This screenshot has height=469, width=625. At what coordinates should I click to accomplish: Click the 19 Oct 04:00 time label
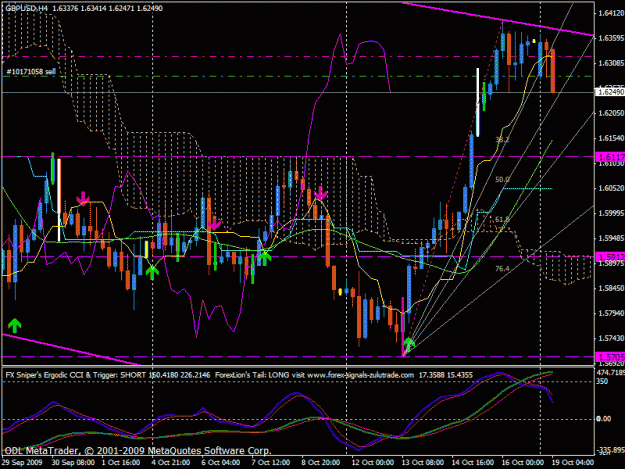[572, 463]
